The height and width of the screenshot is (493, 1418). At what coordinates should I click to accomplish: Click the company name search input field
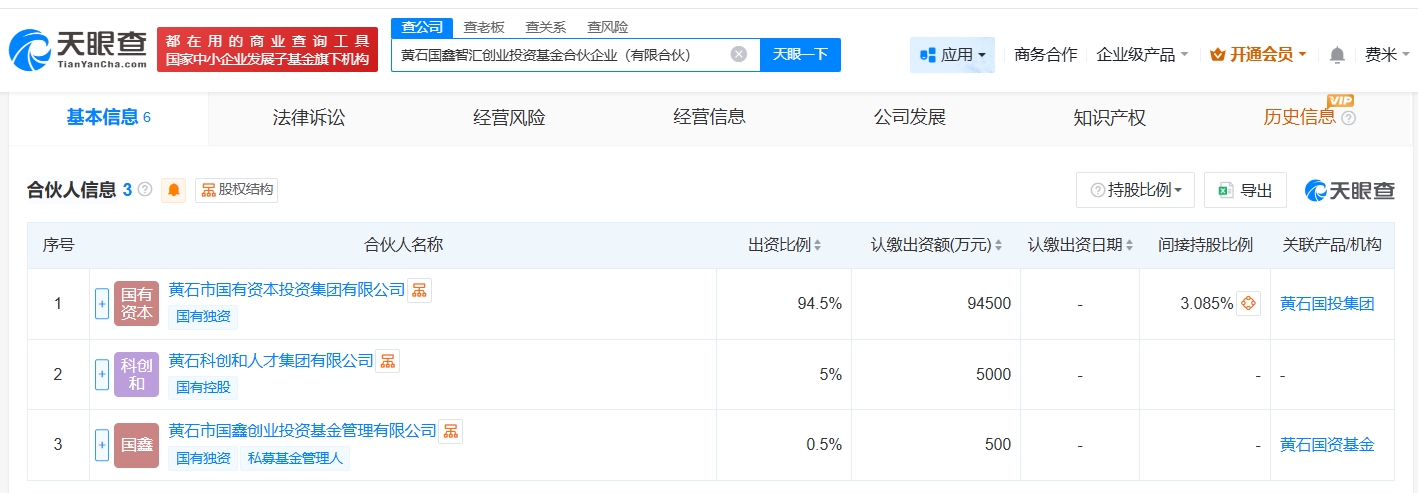(560, 54)
